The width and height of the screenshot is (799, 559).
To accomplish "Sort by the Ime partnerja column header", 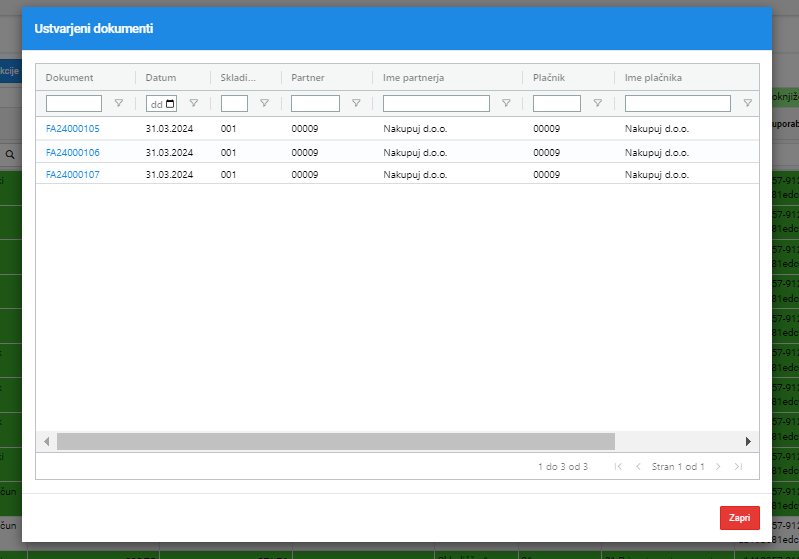I will [x=413, y=78].
